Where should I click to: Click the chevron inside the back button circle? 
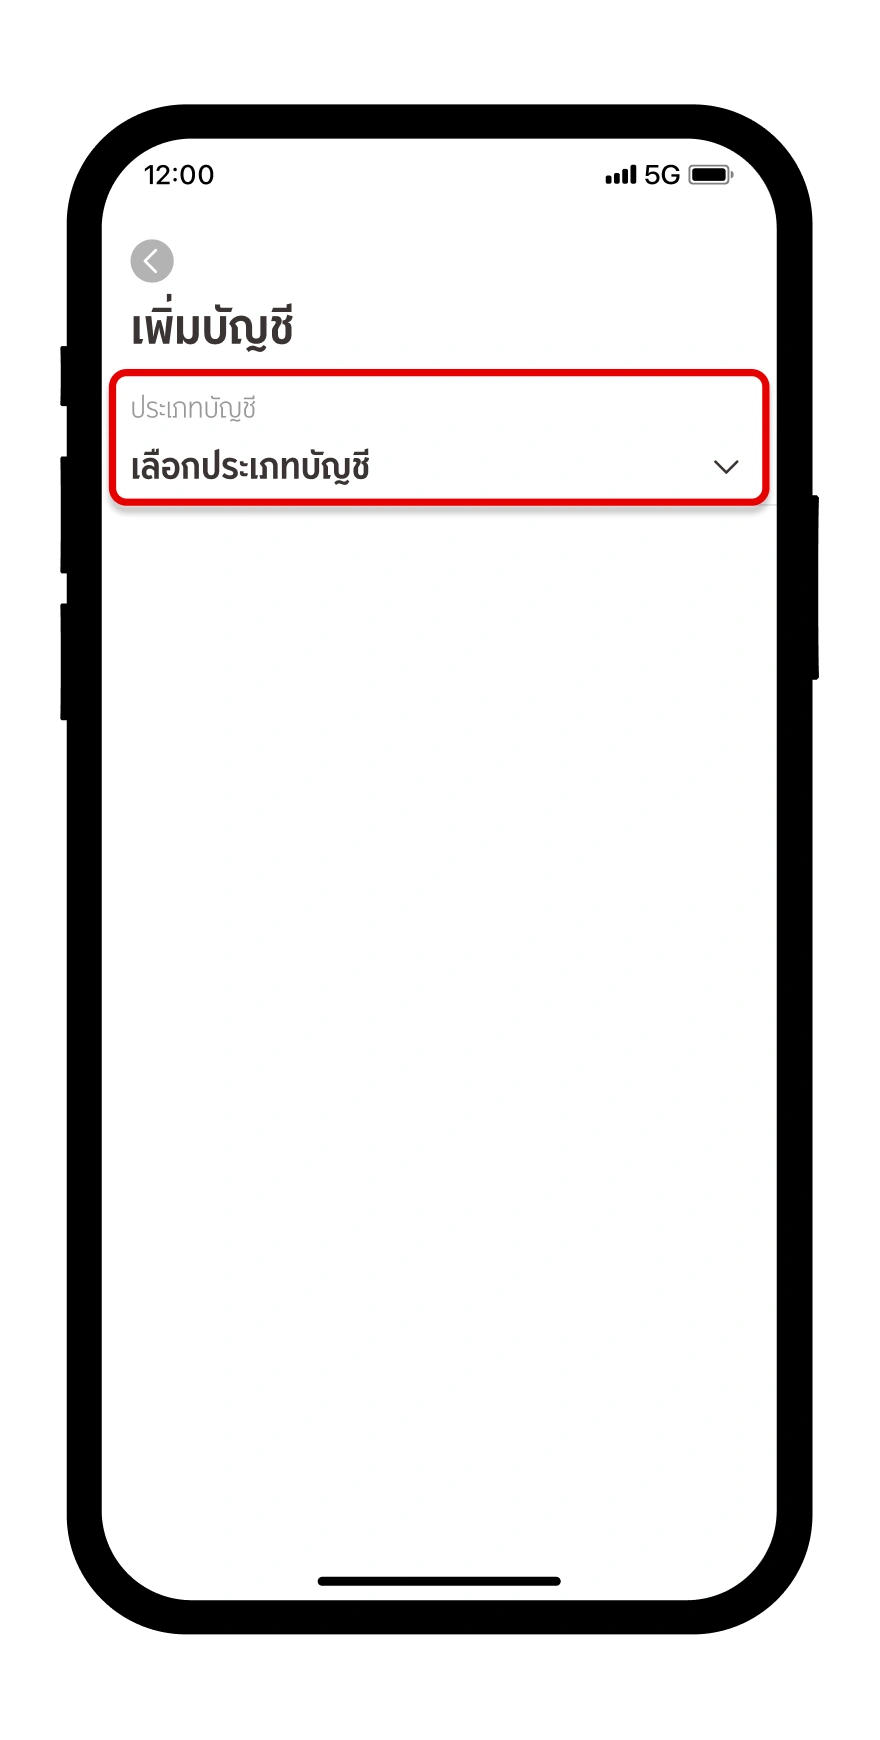151,261
